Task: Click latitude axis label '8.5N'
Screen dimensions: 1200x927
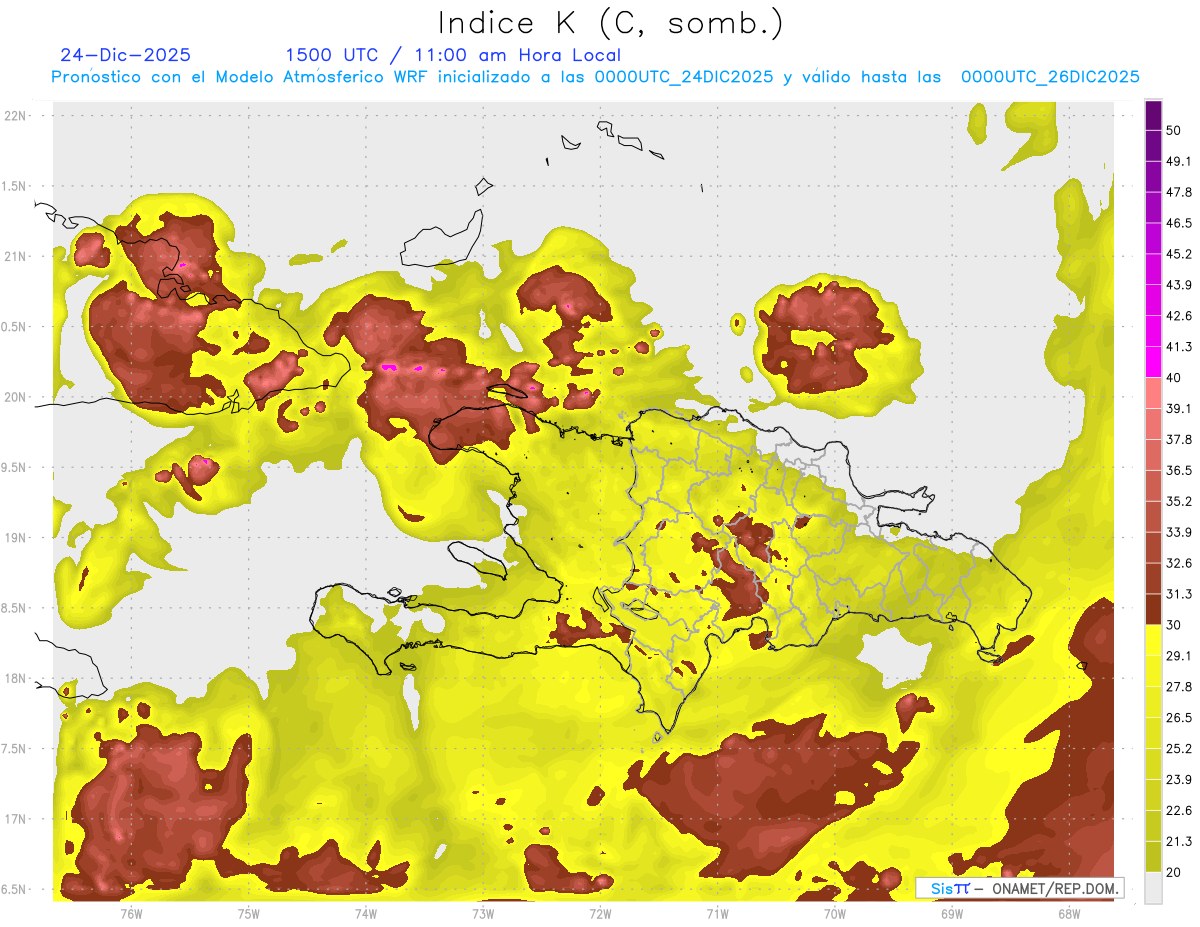Action: pyautogui.click(x=15, y=608)
